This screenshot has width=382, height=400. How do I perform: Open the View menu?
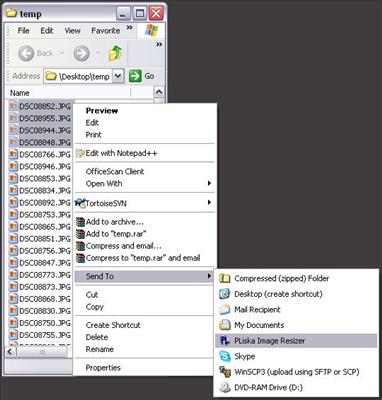click(x=72, y=31)
